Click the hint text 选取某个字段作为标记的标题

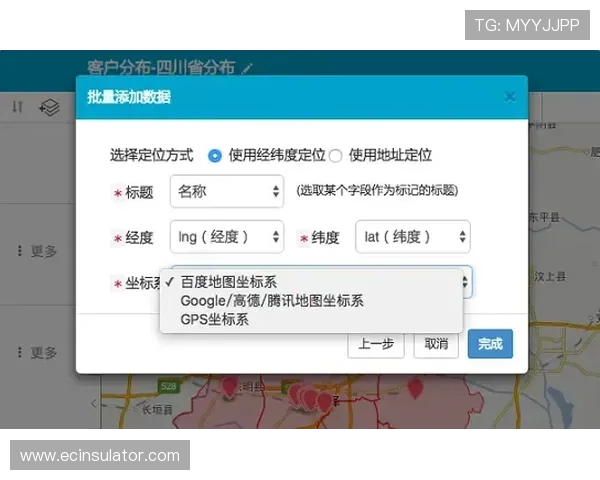[377, 190]
